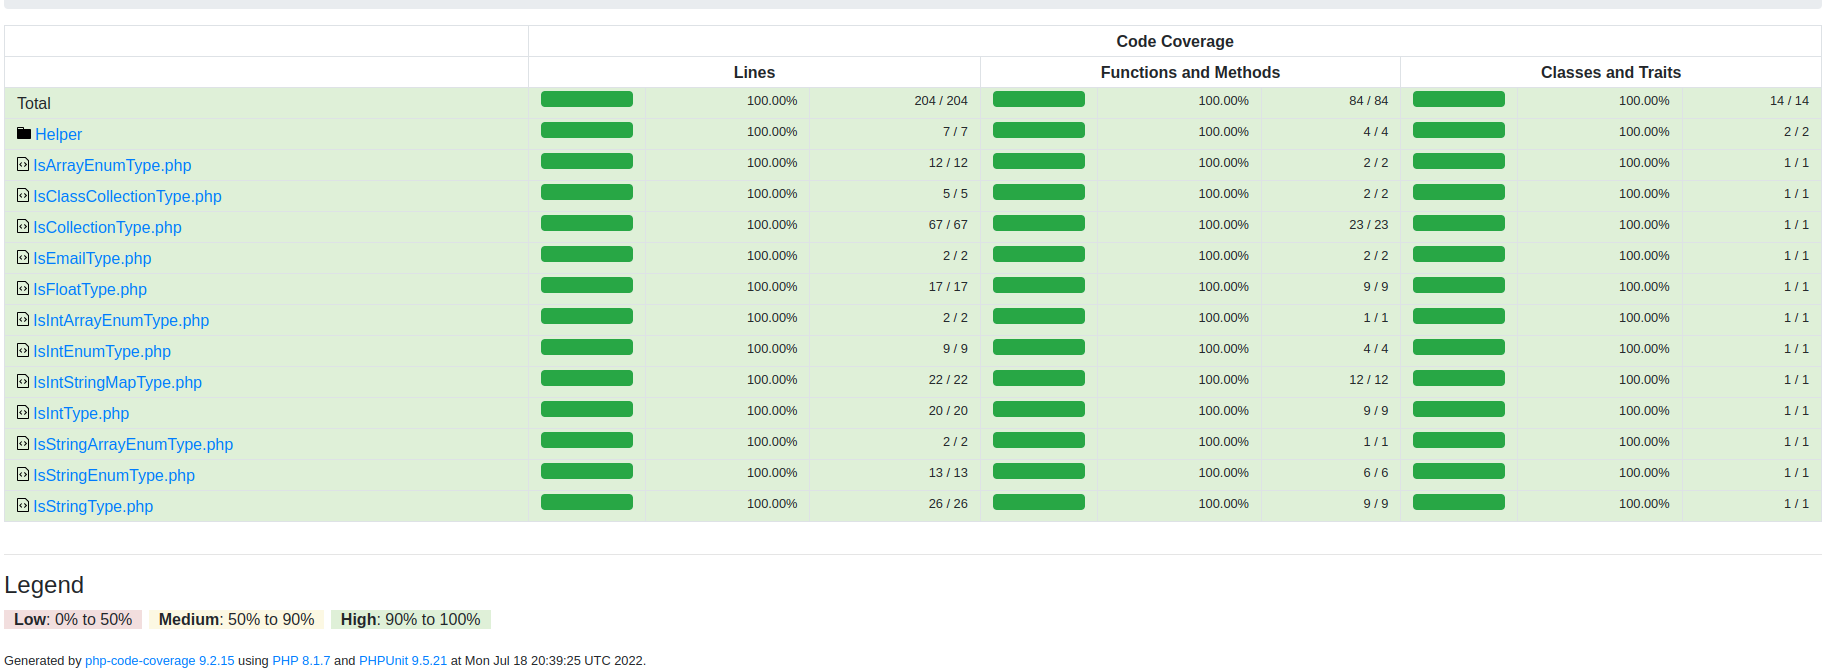Click the file icon beside IsEmailType.php
Screen dimensions: 1824x671
tap(23, 257)
